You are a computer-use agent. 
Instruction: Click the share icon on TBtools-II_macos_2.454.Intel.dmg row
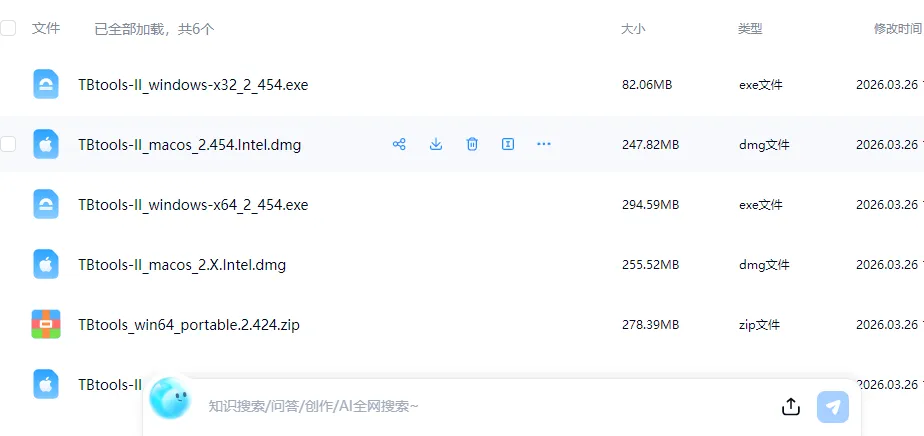click(399, 144)
